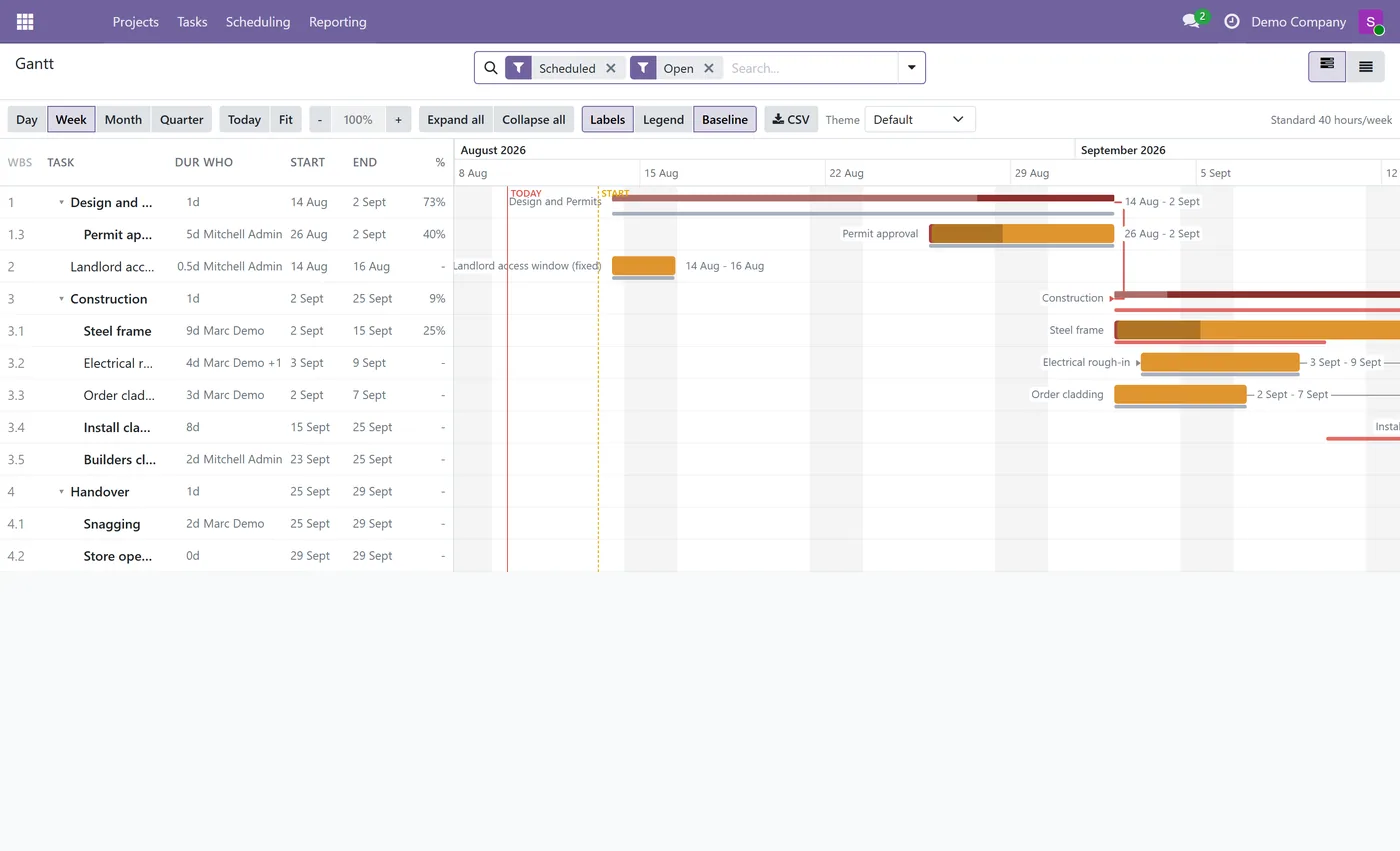Open the Tasks menu
The image size is (1400, 851).
[x=192, y=21]
